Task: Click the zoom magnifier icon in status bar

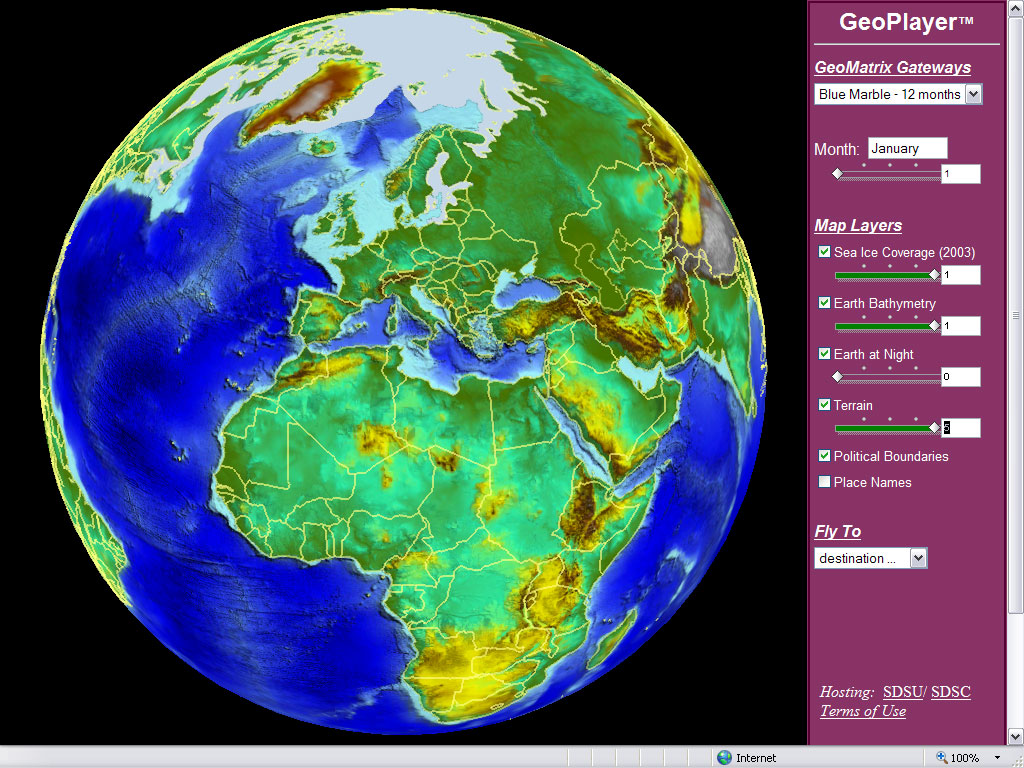Action: (942, 758)
